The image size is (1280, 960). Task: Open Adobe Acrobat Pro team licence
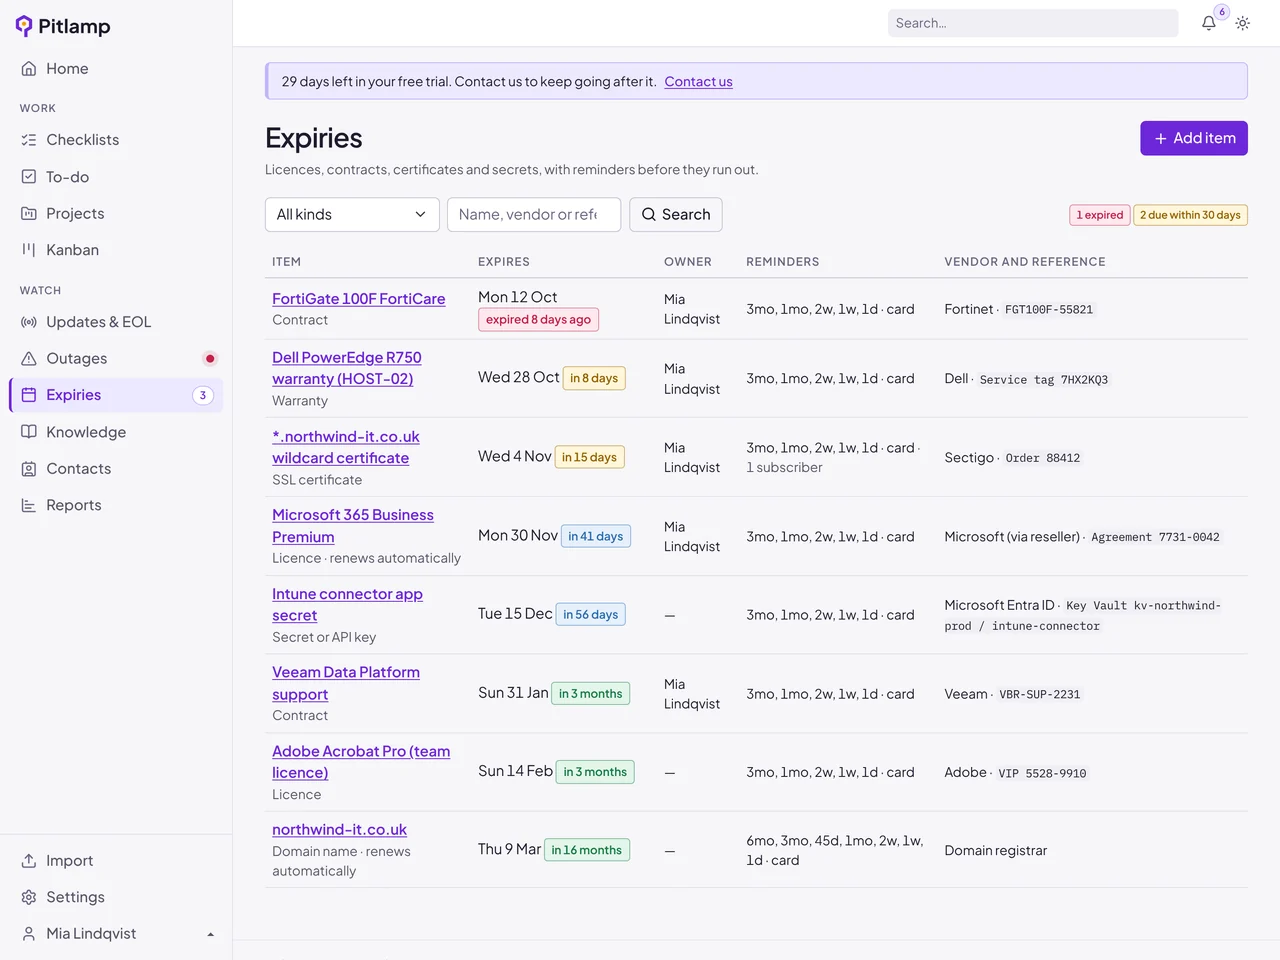361,762
